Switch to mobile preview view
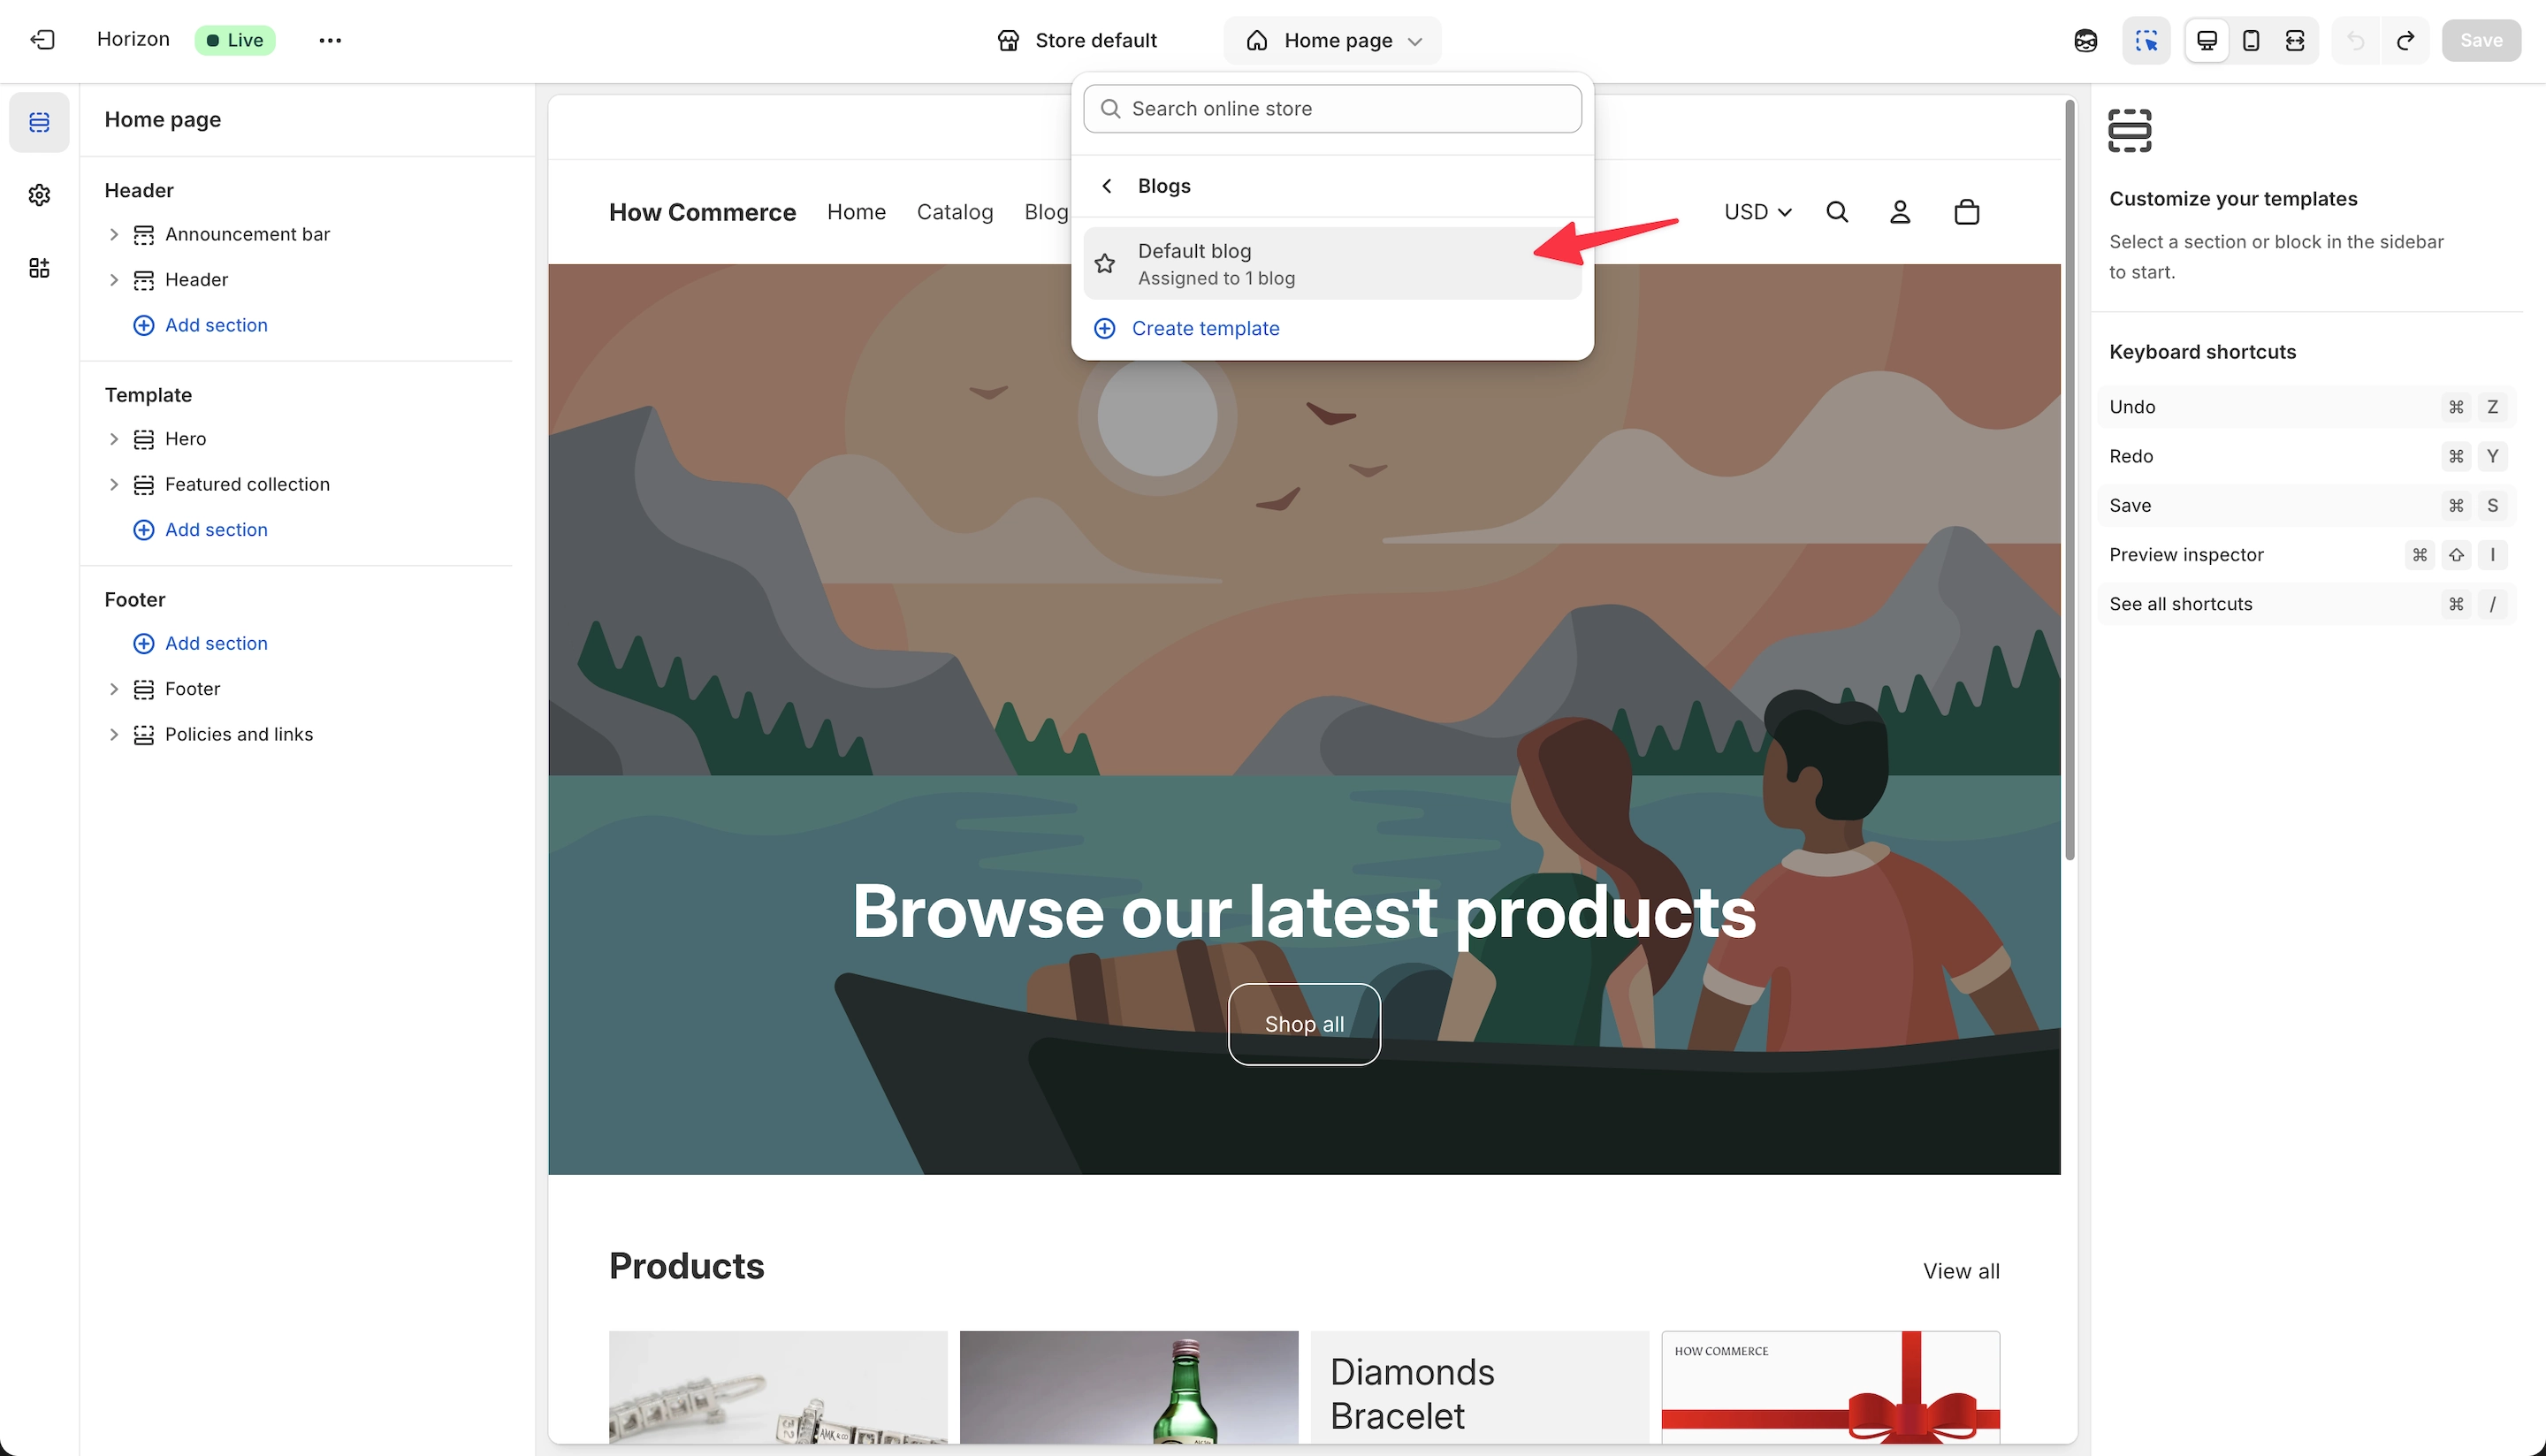This screenshot has height=1456, width=2546. click(x=2251, y=40)
